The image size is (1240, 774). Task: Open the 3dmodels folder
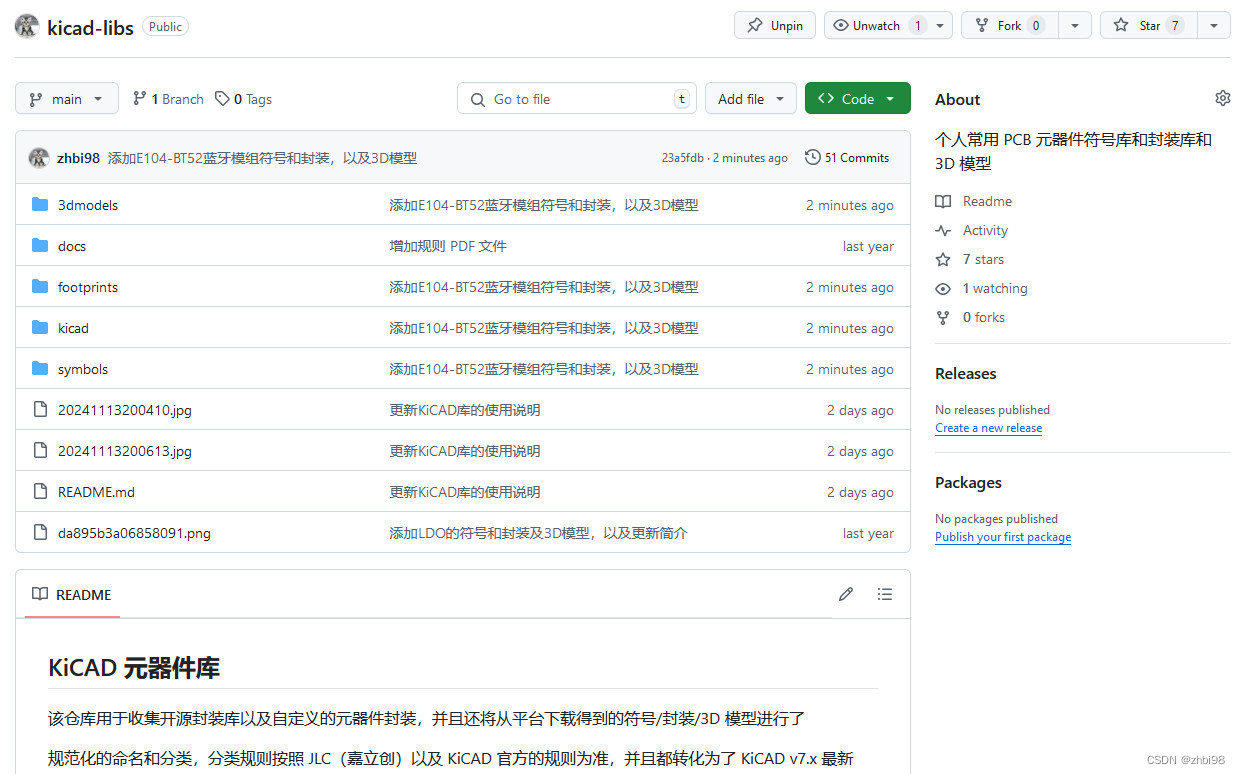(x=88, y=205)
